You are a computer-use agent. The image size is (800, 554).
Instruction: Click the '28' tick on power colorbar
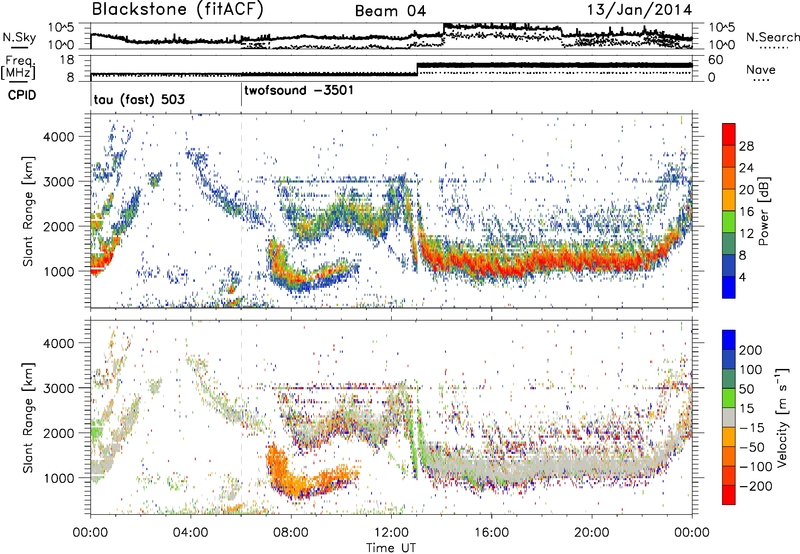[746, 146]
